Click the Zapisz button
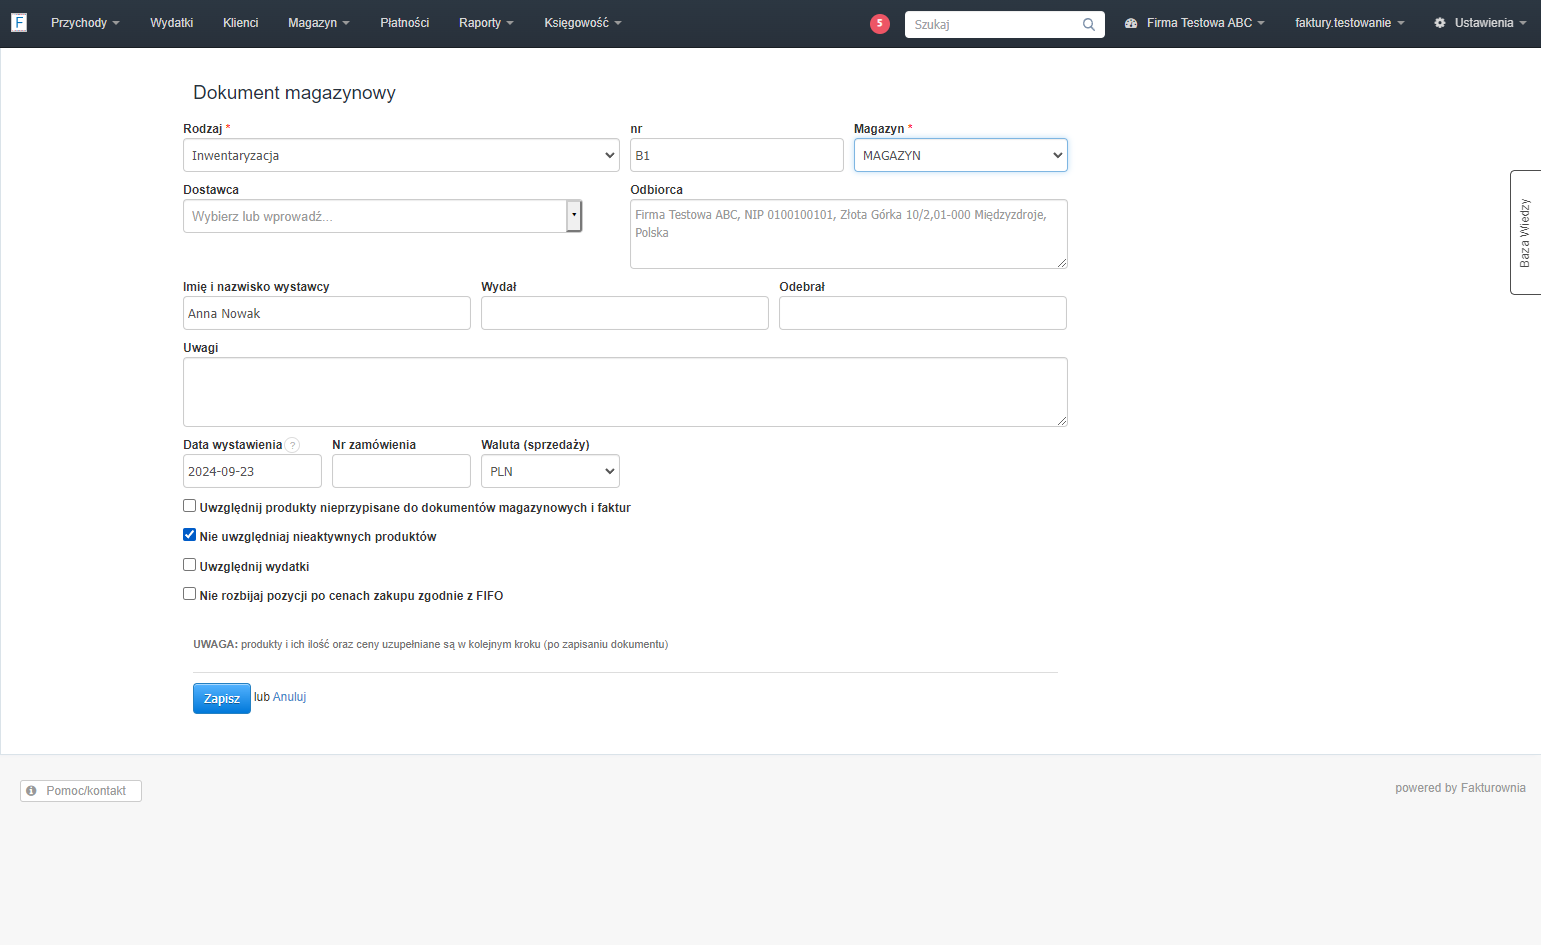 [x=222, y=698]
